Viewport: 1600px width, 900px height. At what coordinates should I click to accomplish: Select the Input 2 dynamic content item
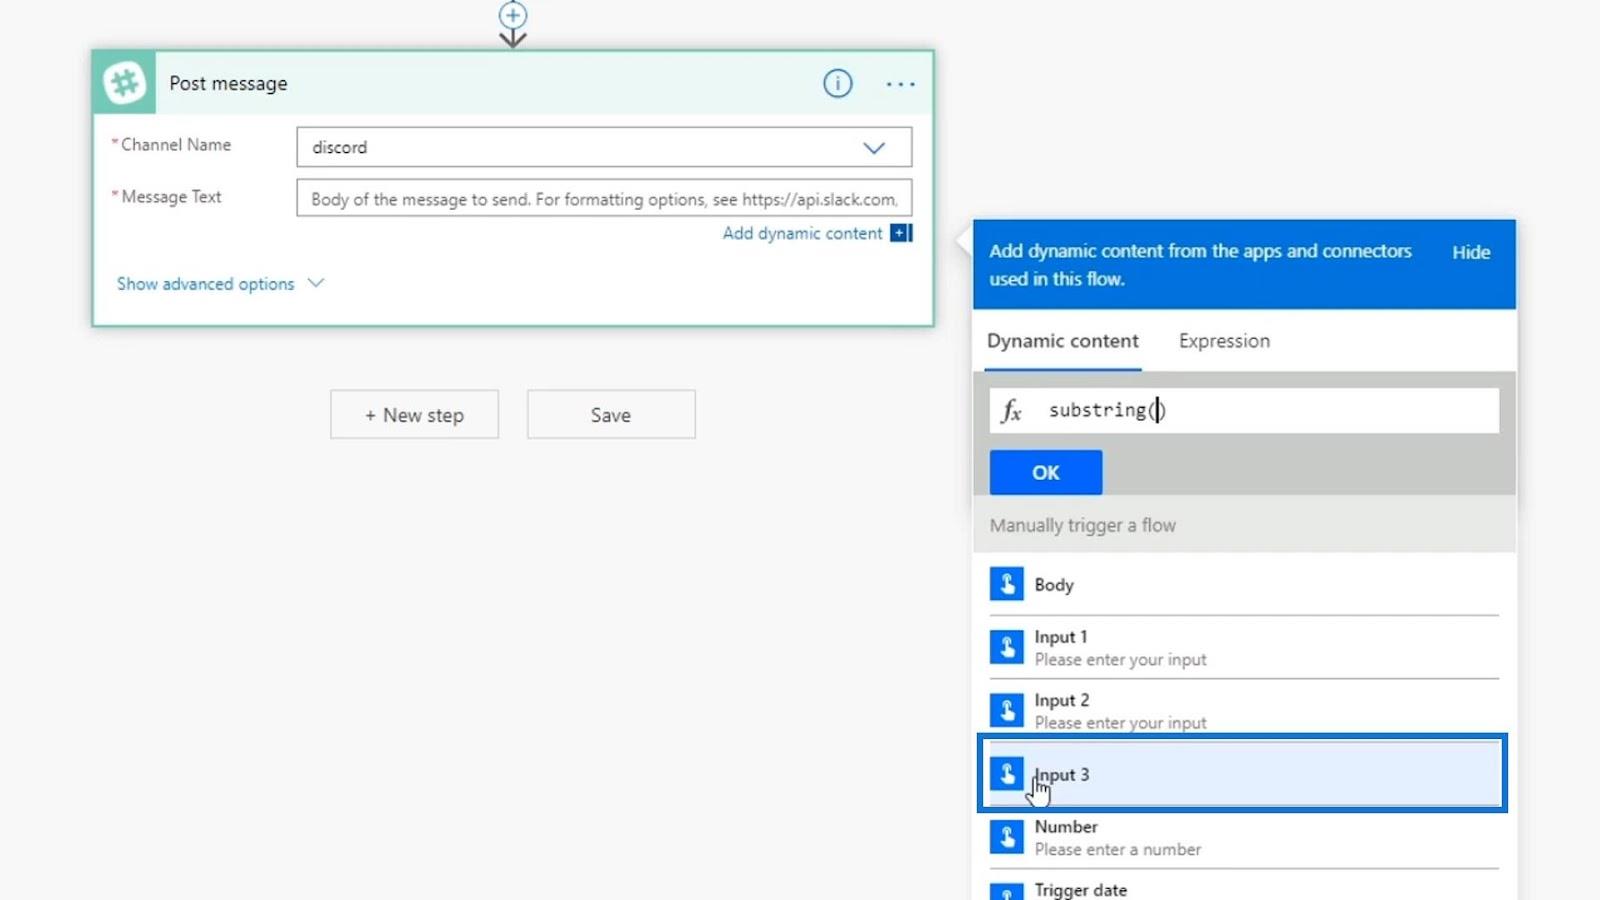point(1244,710)
